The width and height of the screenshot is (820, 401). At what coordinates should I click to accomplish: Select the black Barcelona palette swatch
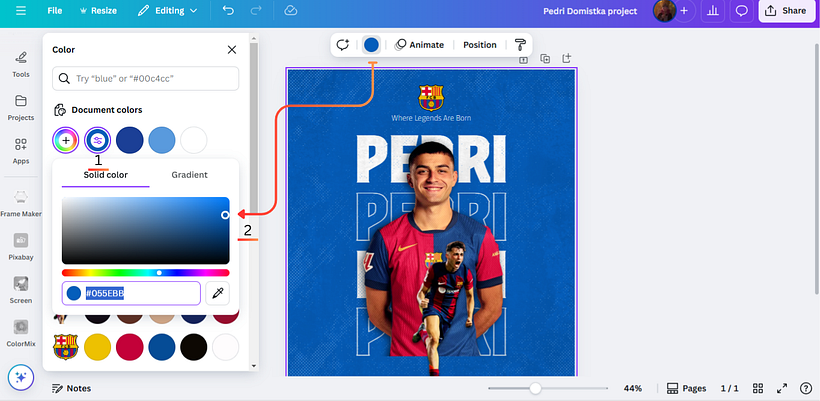pyautogui.click(x=193, y=347)
